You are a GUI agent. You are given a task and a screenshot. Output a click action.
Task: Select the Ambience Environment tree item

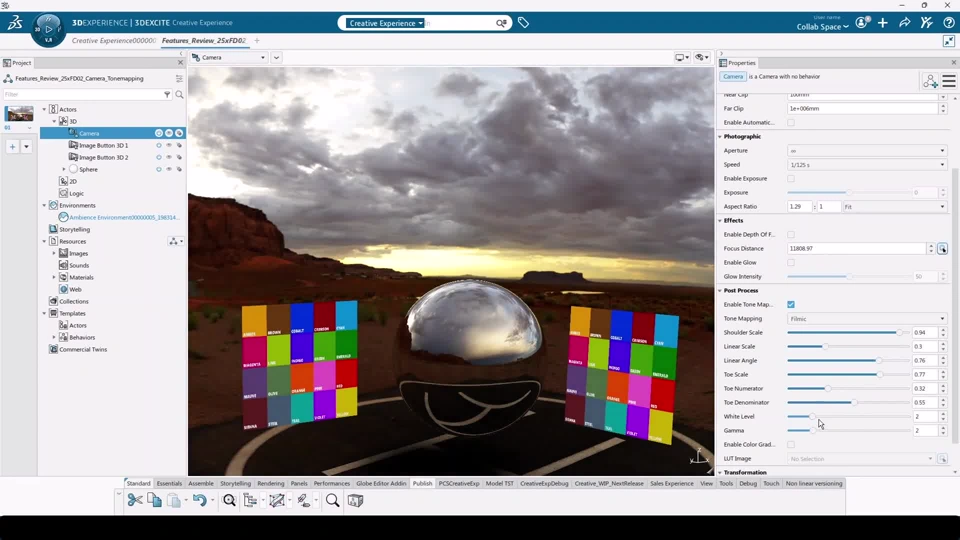[124, 217]
